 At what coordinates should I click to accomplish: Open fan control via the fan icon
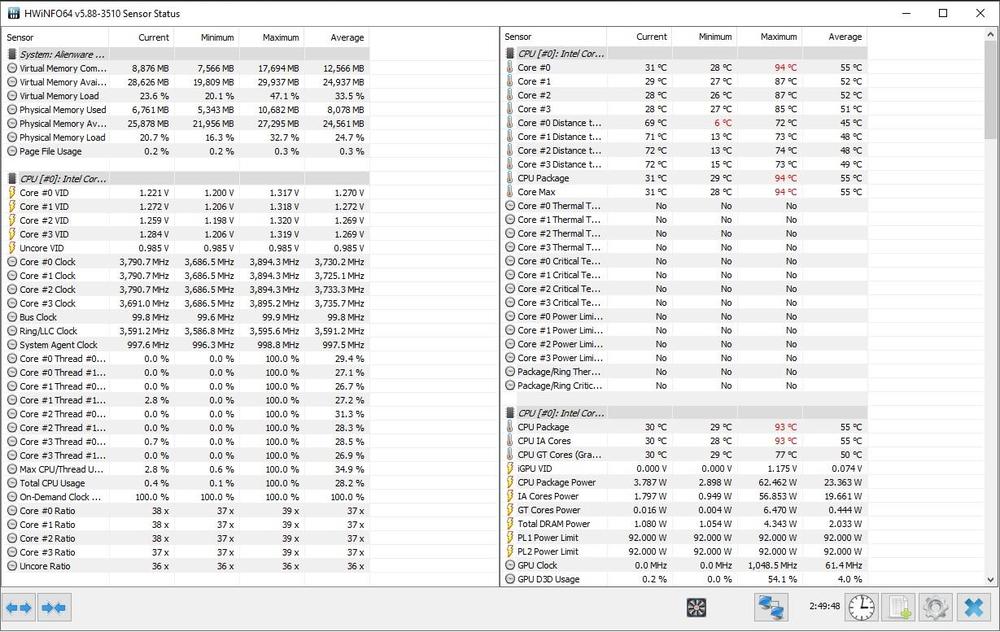(x=697, y=607)
